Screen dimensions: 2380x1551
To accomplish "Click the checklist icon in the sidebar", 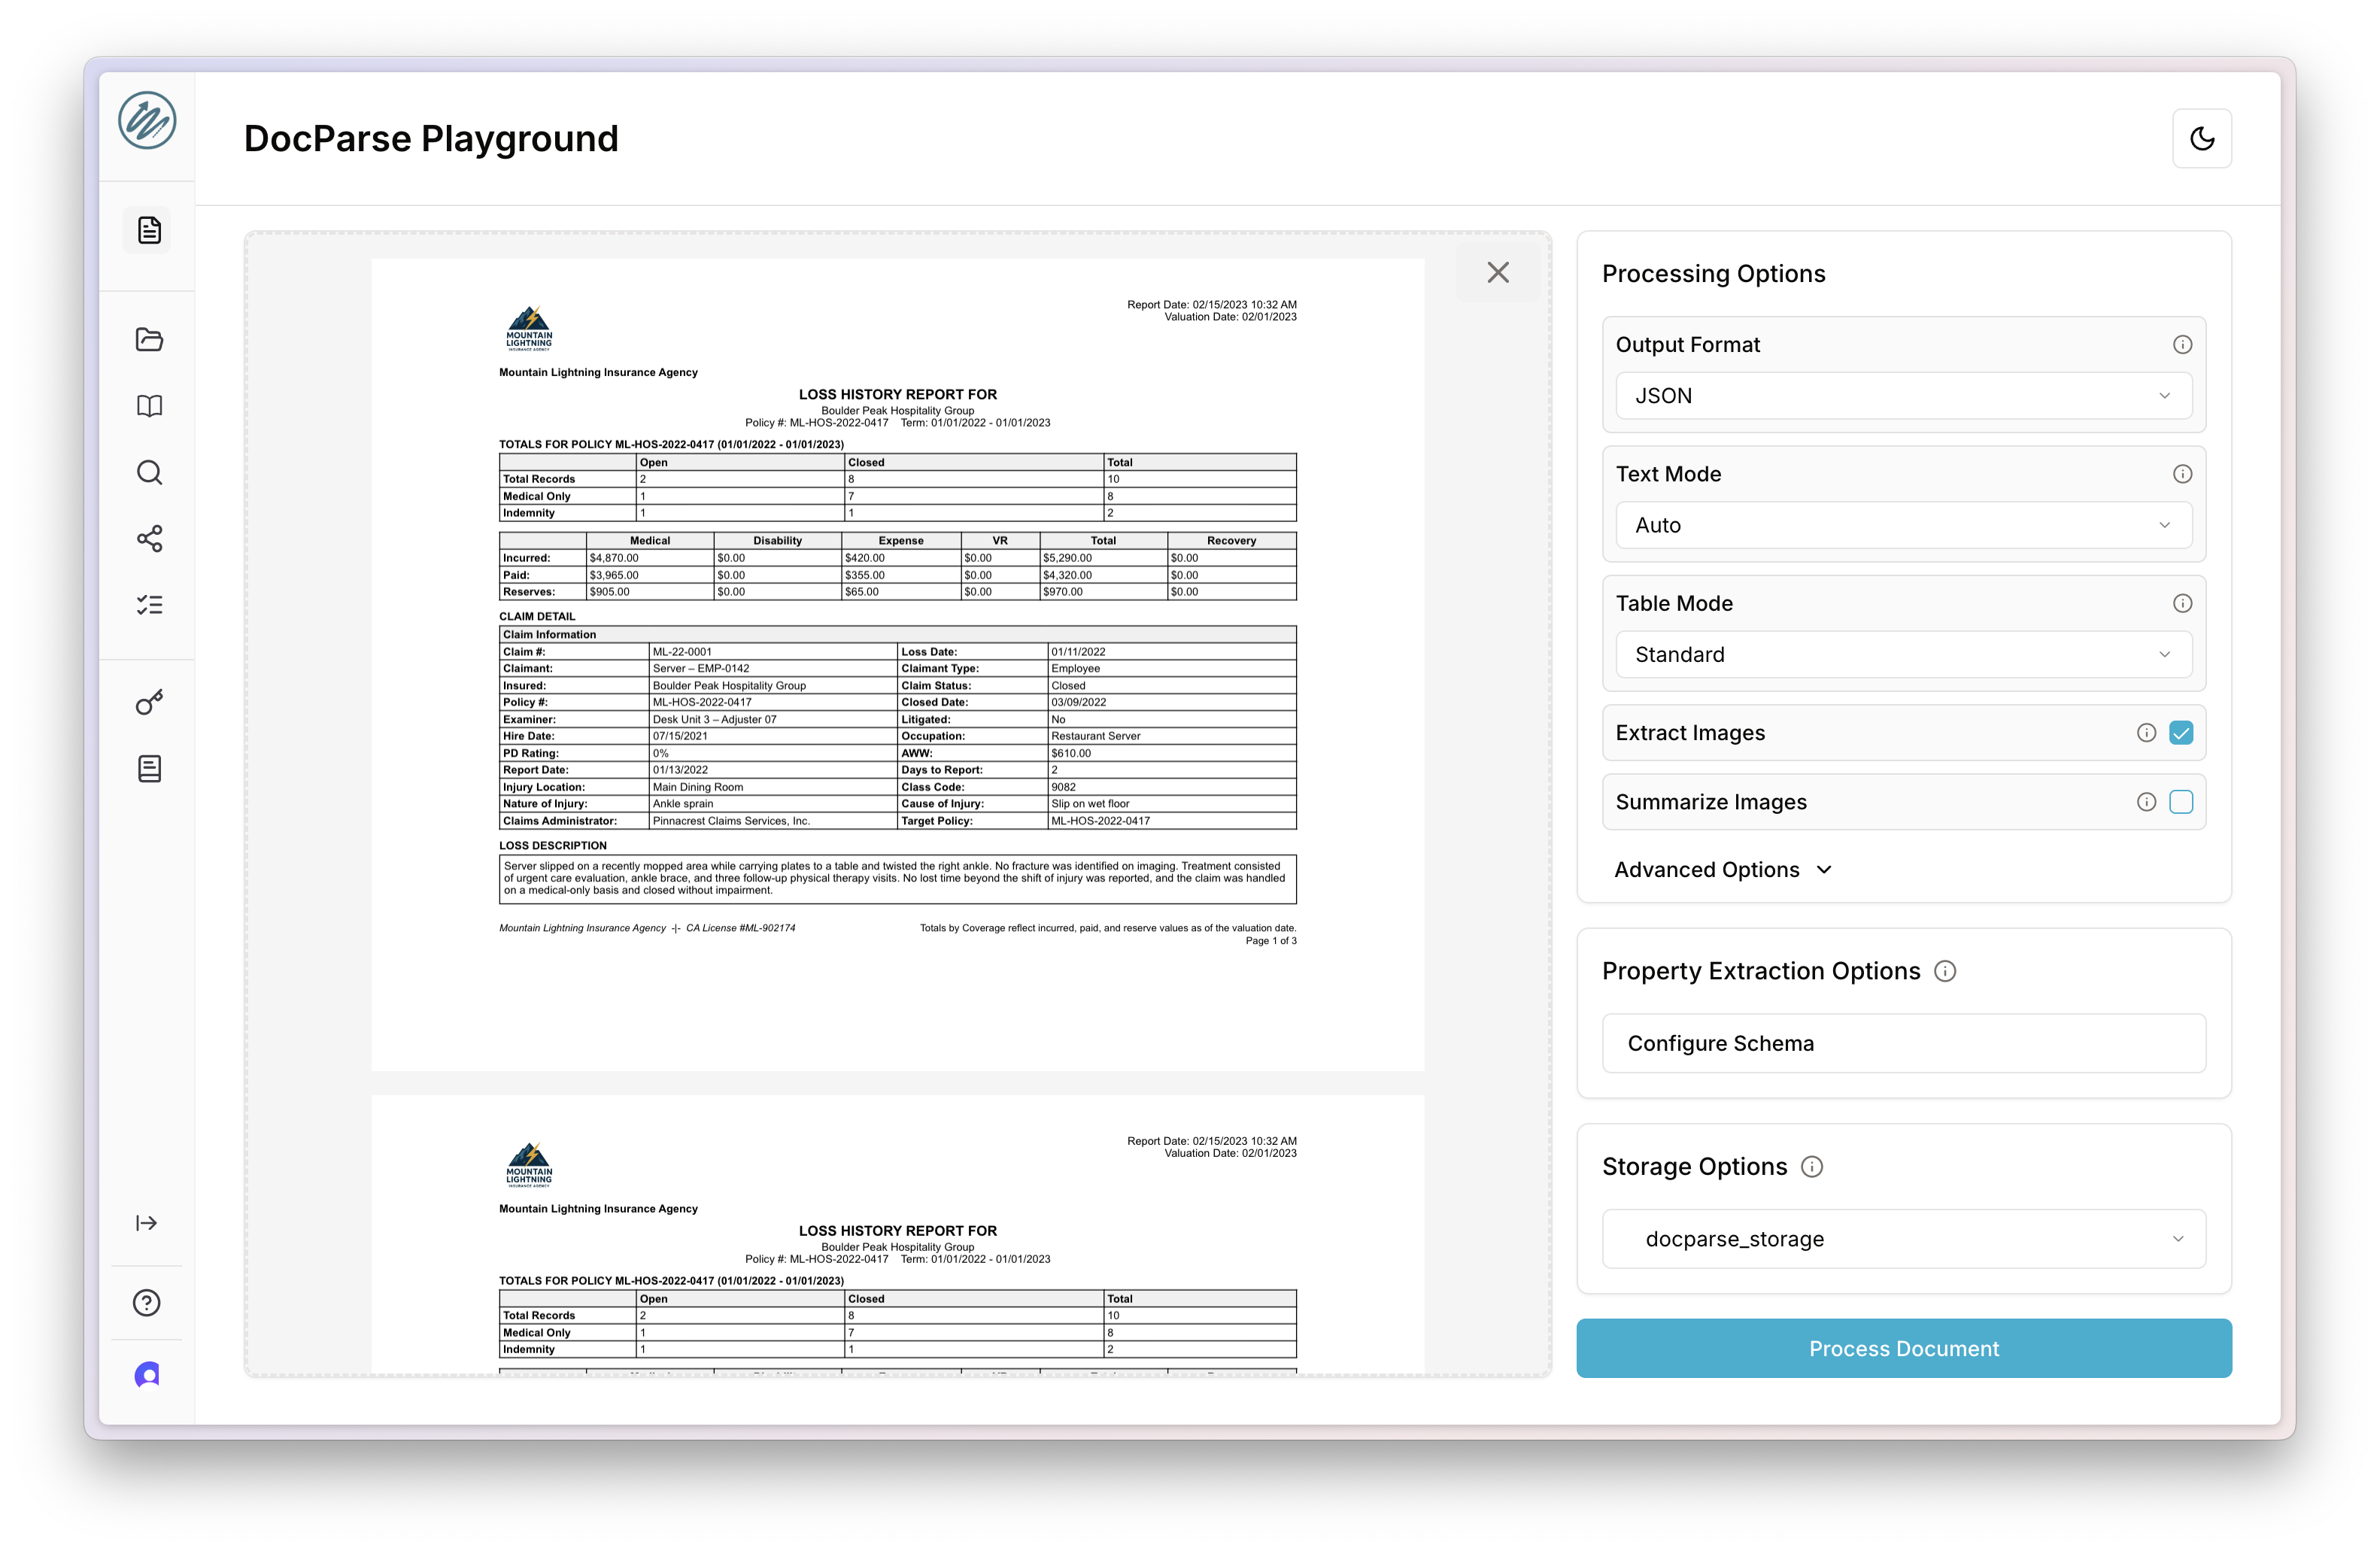I will tap(149, 605).
